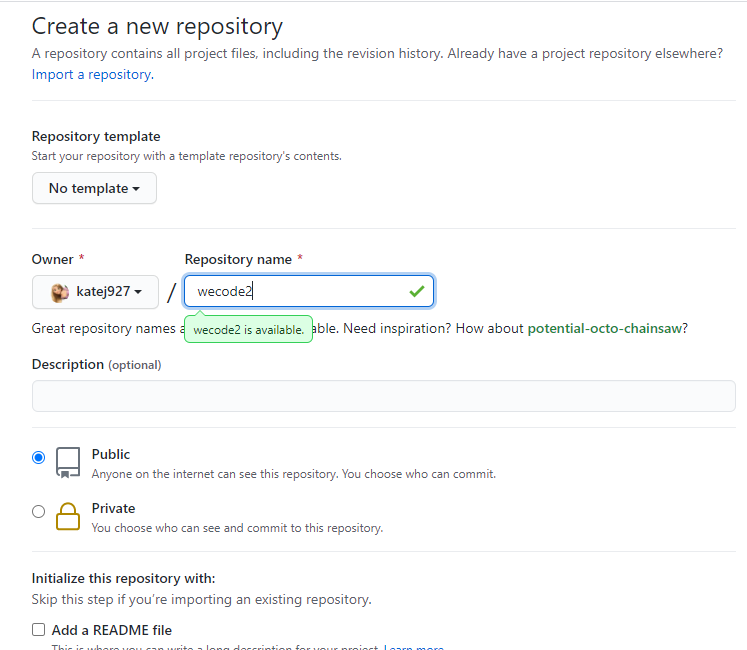This screenshot has width=747, height=650.
Task: Select the Private radio button
Action: pos(39,511)
